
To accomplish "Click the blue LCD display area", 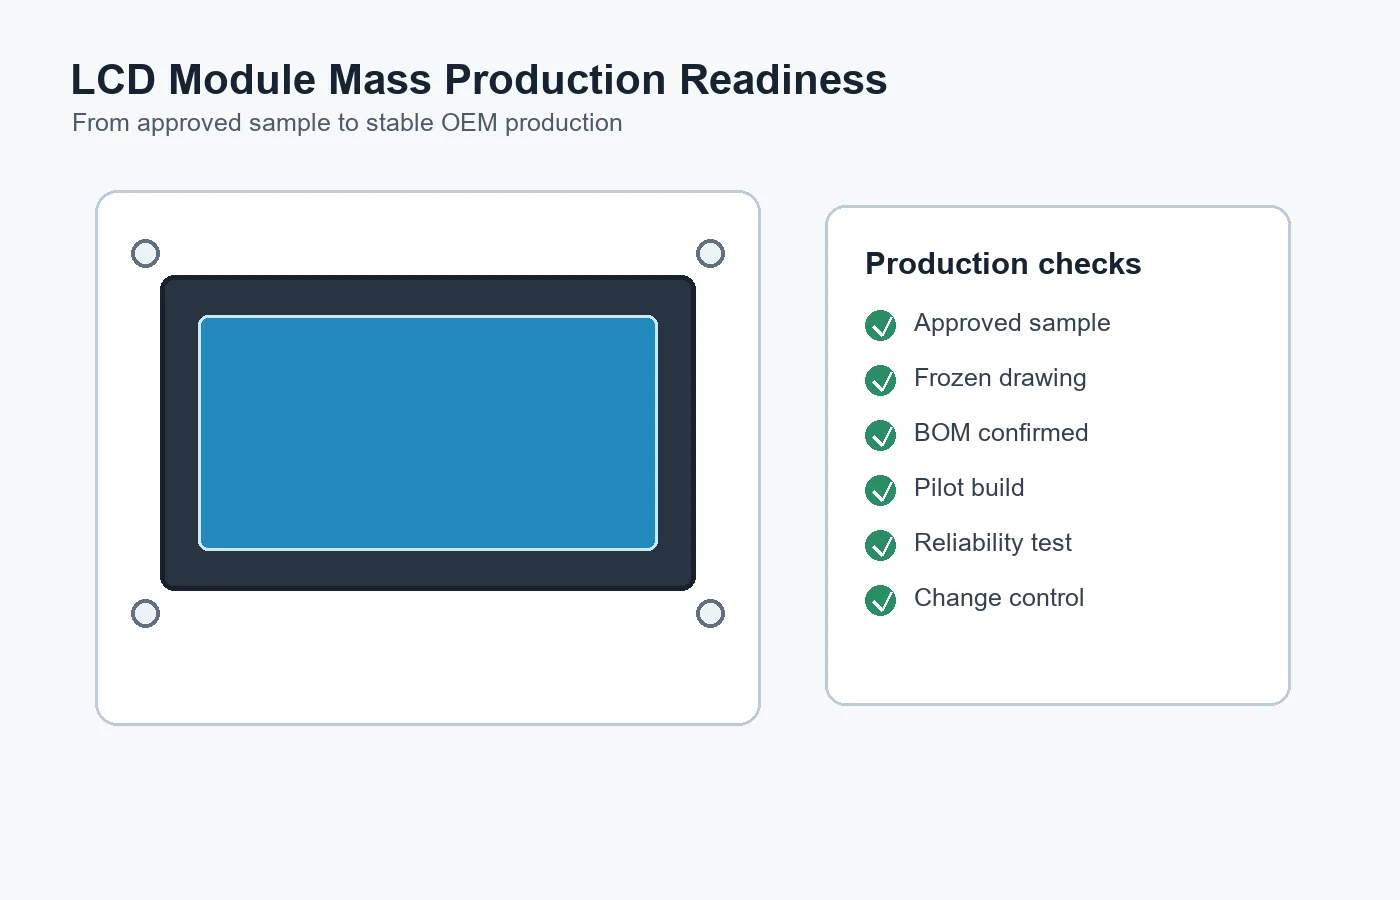I will (428, 433).
